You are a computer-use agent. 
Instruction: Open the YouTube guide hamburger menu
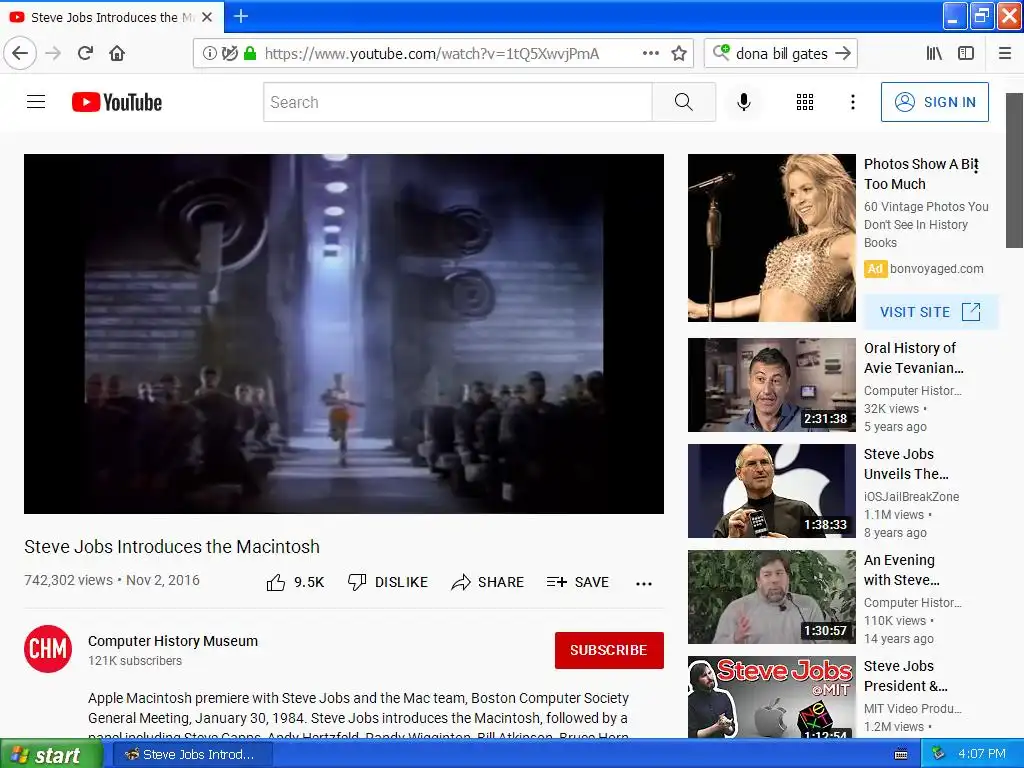coord(36,102)
